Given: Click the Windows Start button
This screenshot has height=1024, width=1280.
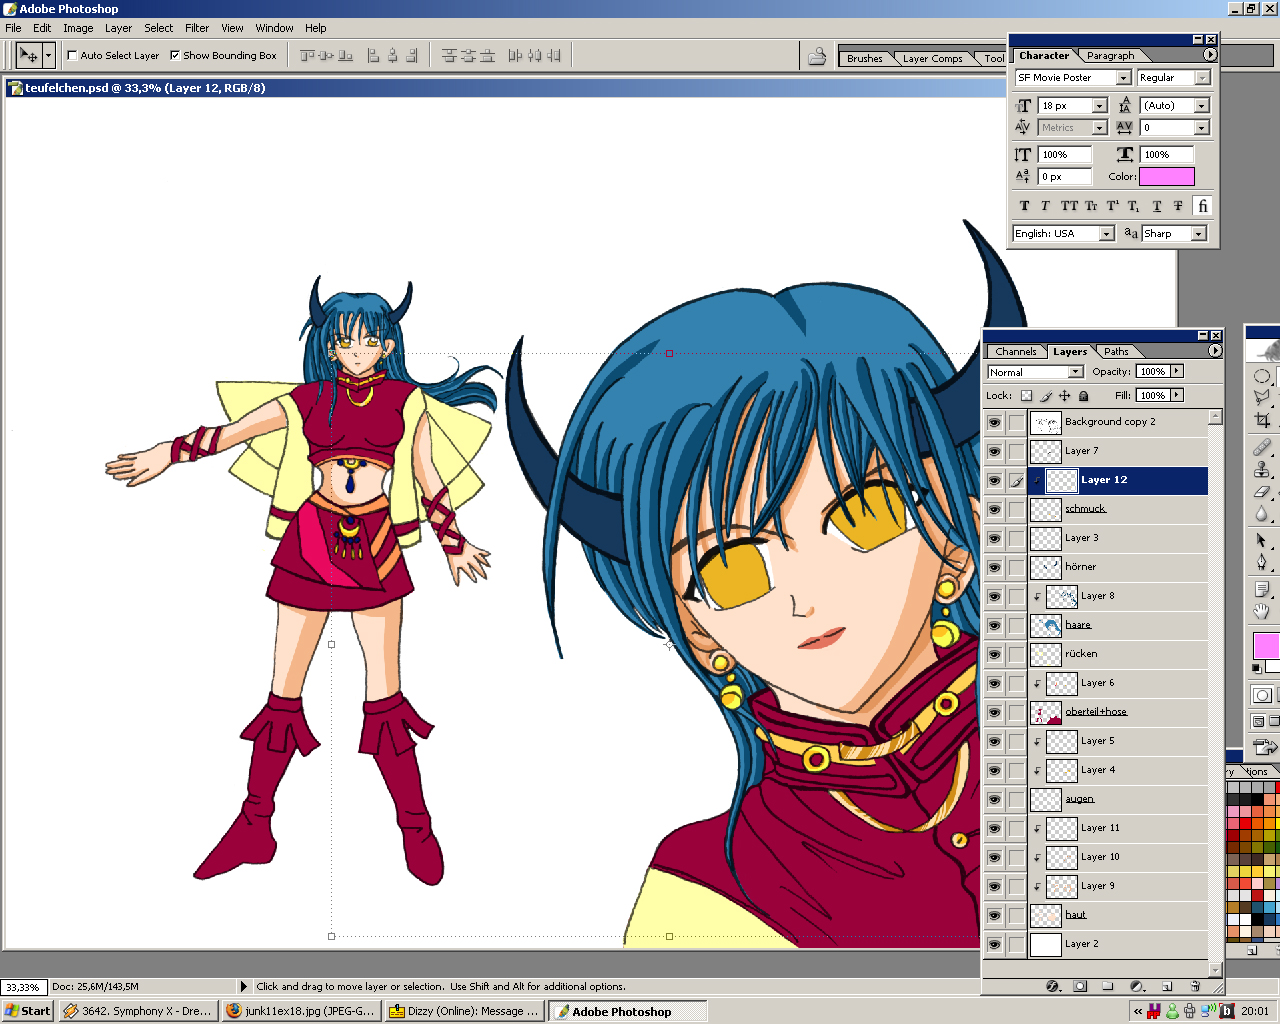Looking at the screenshot, I should 27,1011.
